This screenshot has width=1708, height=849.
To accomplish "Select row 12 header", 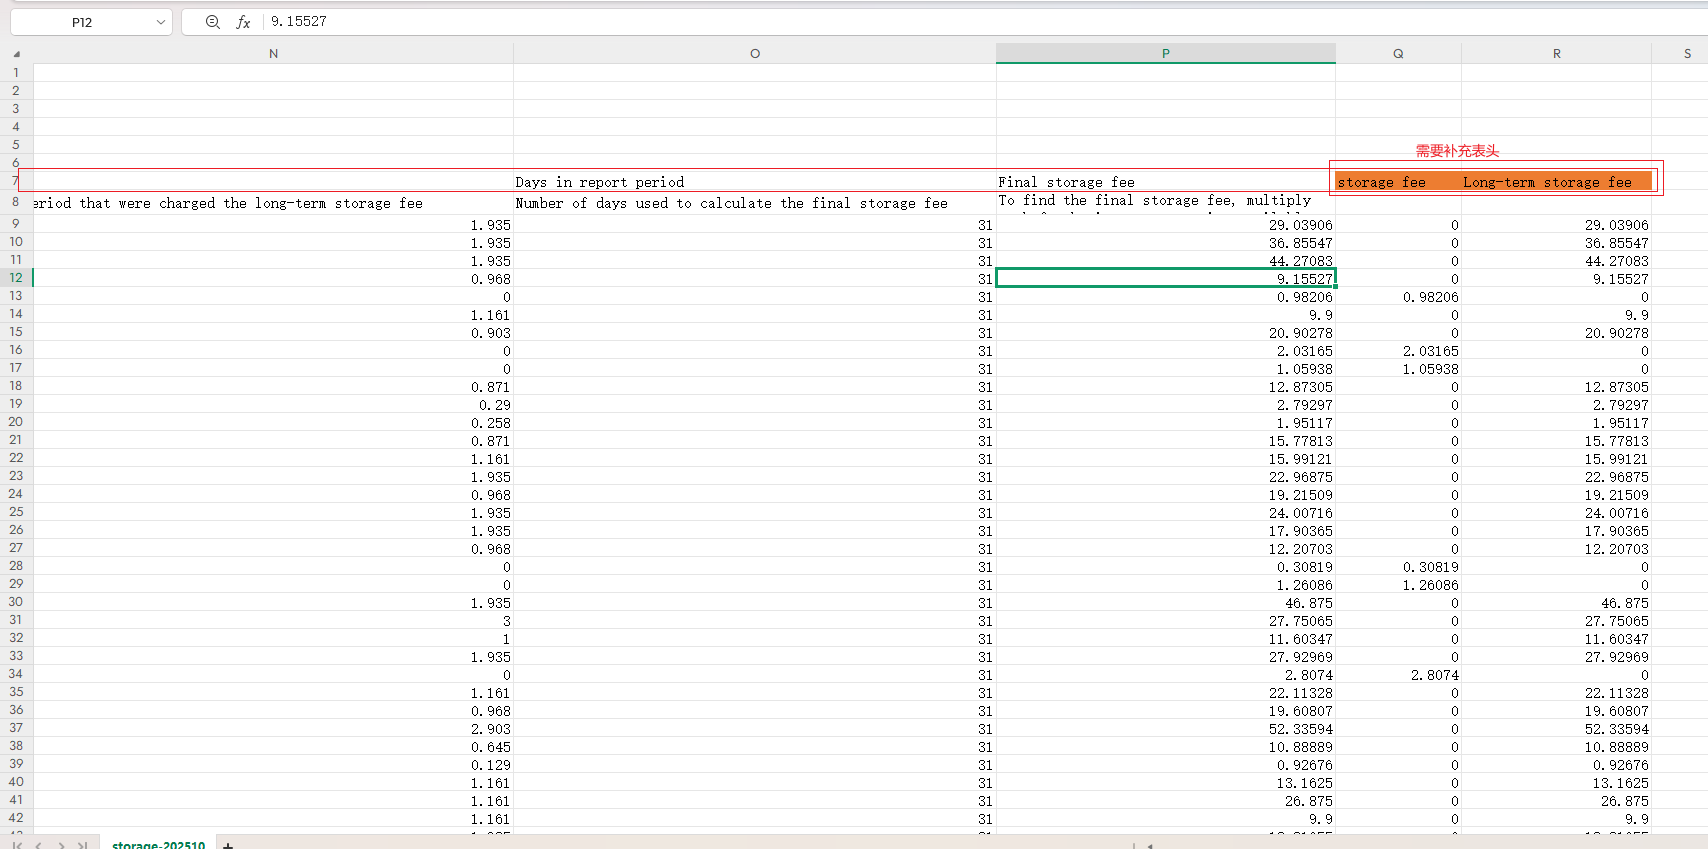I will (16, 278).
